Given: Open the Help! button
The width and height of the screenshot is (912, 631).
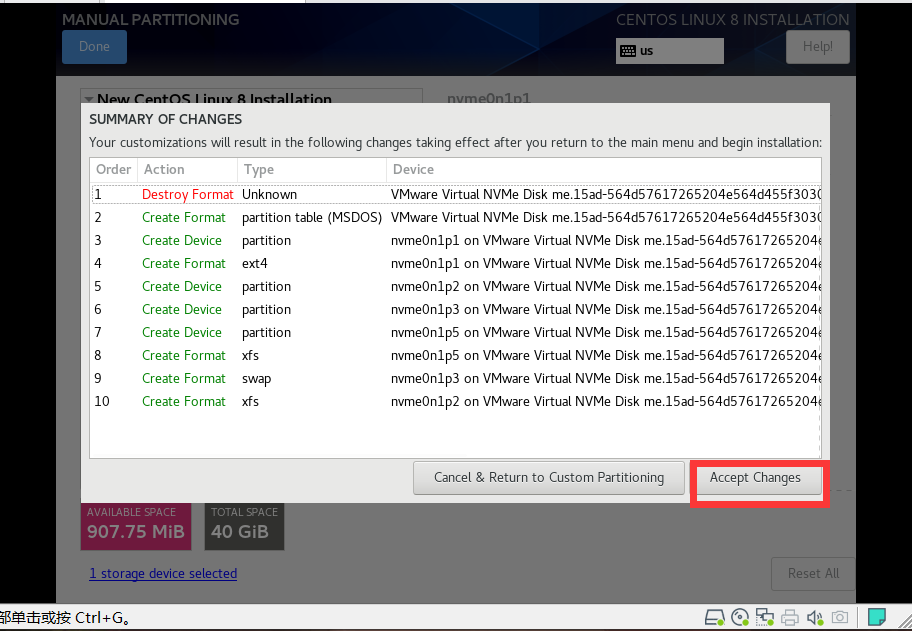Looking at the screenshot, I should 817,47.
